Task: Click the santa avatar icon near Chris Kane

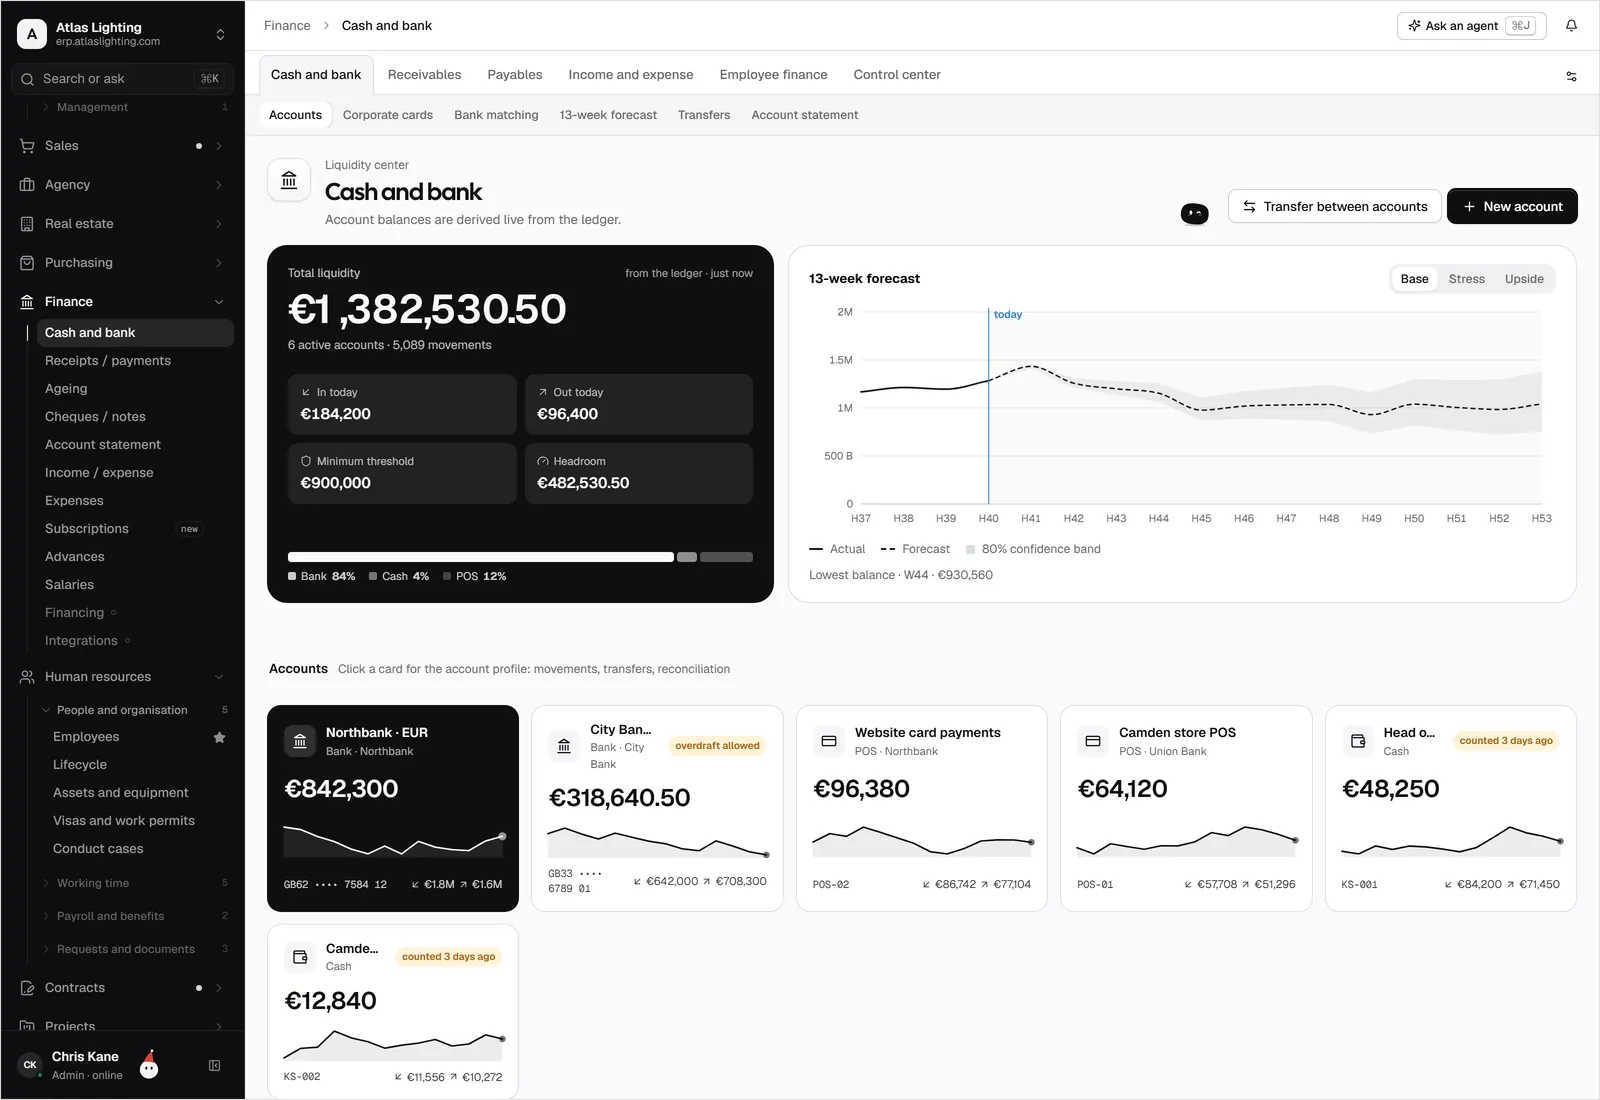Action: 149,1065
